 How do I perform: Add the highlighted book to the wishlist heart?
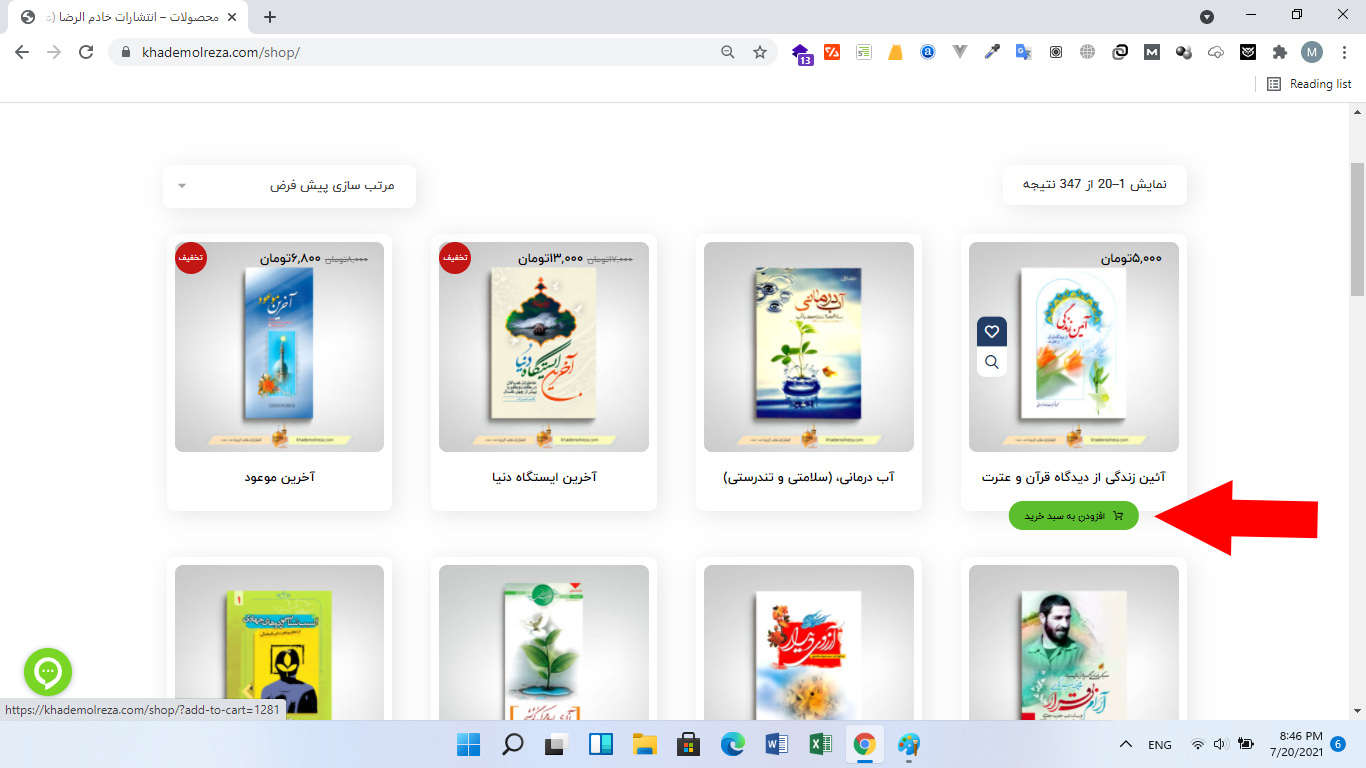[x=991, y=330]
